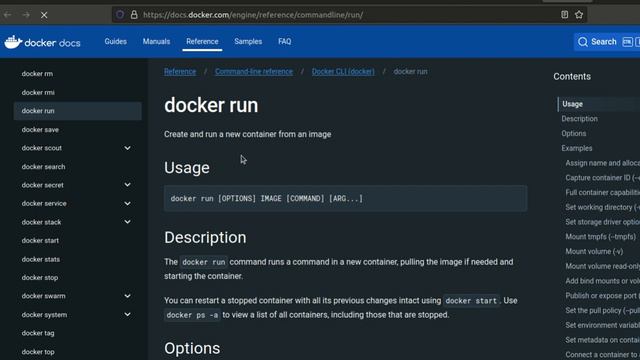Open the Manuals nav tab
640x360 pixels.
[x=156, y=42]
